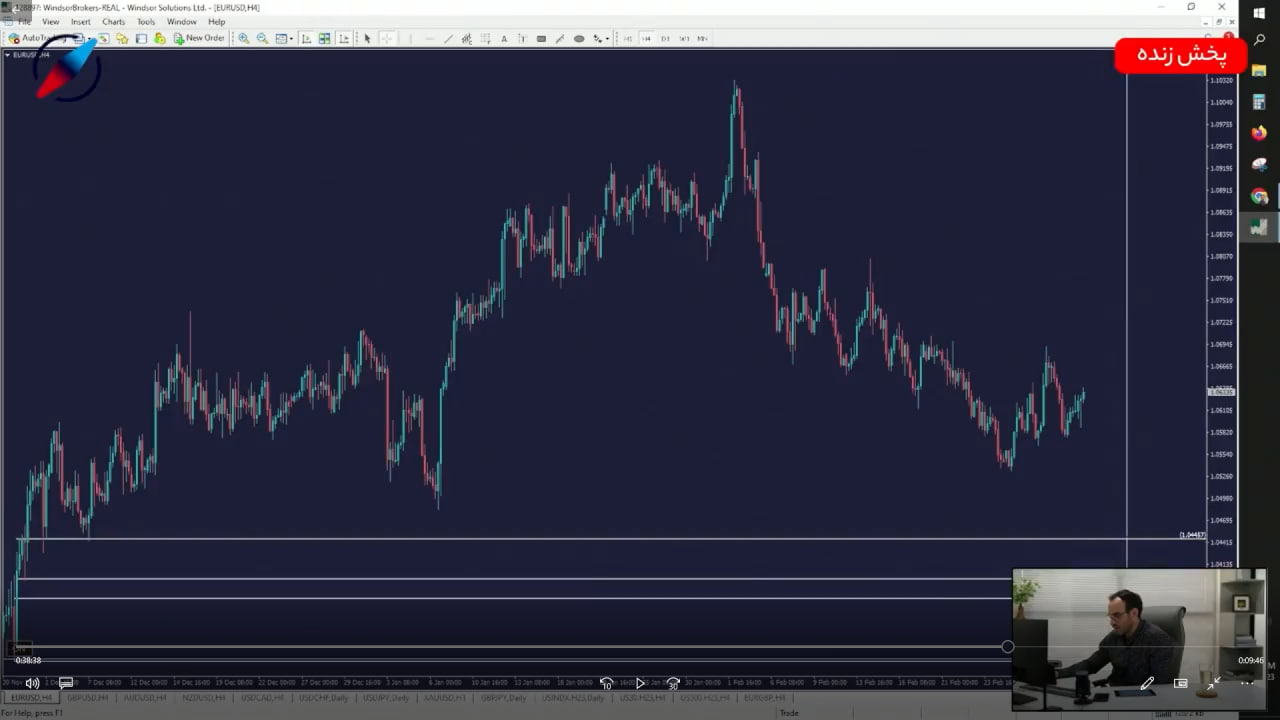The height and width of the screenshot is (720, 1280).
Task: Switch to the H4 timeframe
Action: click(646, 38)
